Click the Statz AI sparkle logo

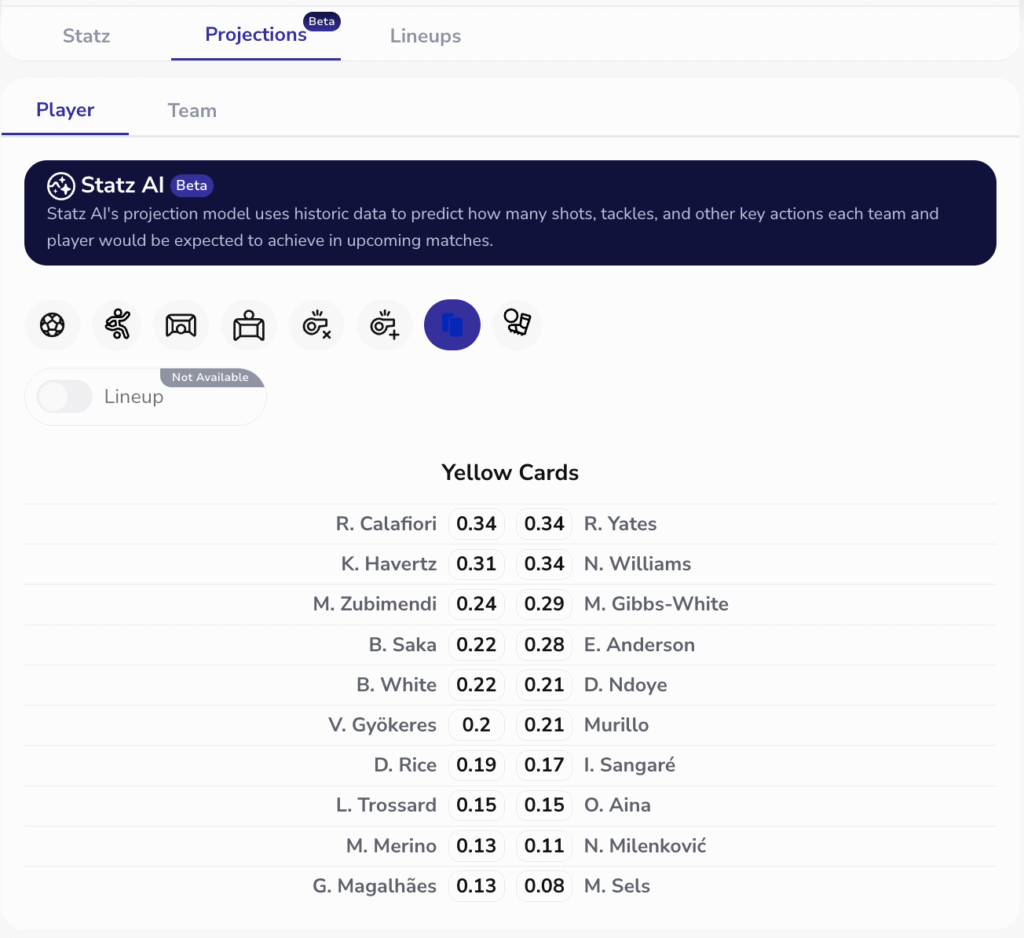(60, 186)
